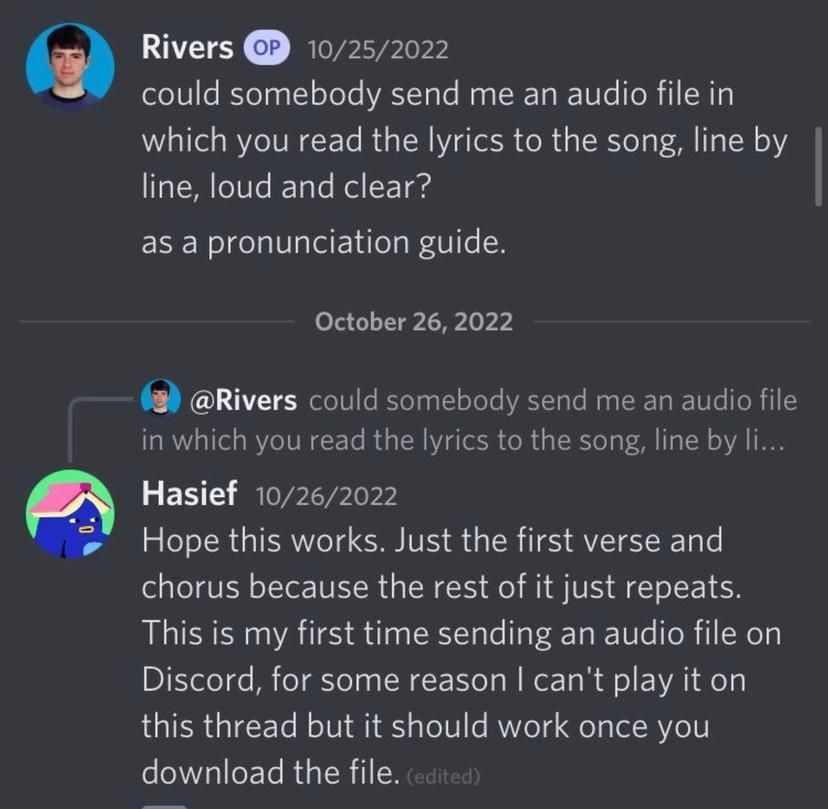Click the message scrollbar thumb
This screenshot has height=809, width=828.
tap(818, 166)
